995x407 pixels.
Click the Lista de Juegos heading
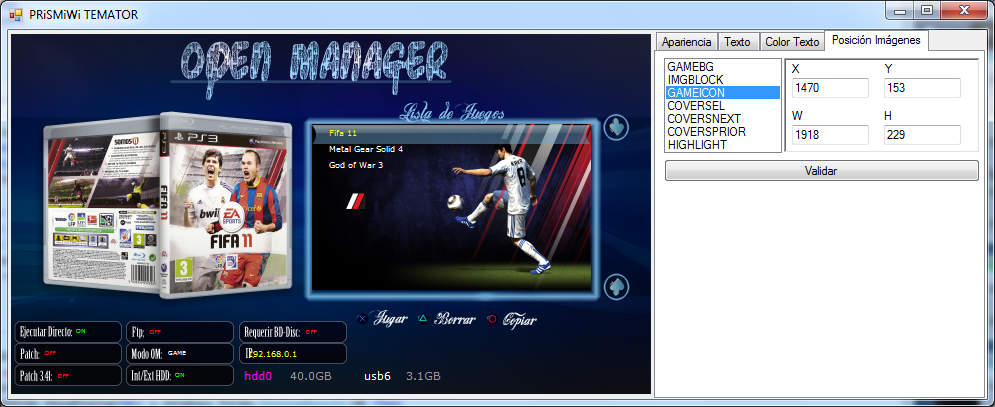point(452,113)
